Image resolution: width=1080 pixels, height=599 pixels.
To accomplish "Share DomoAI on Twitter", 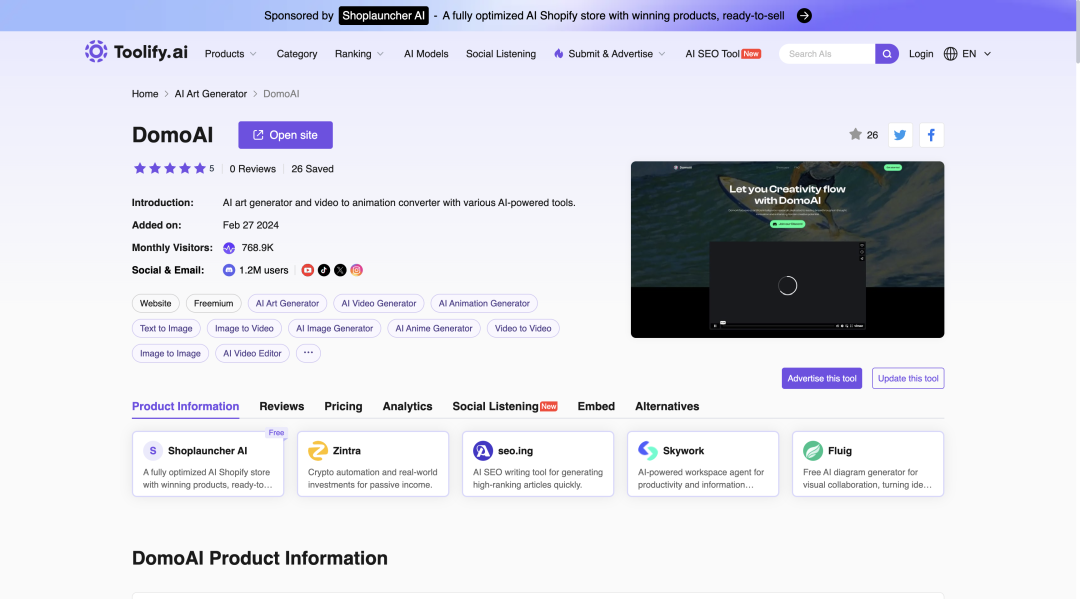I will click(900, 135).
